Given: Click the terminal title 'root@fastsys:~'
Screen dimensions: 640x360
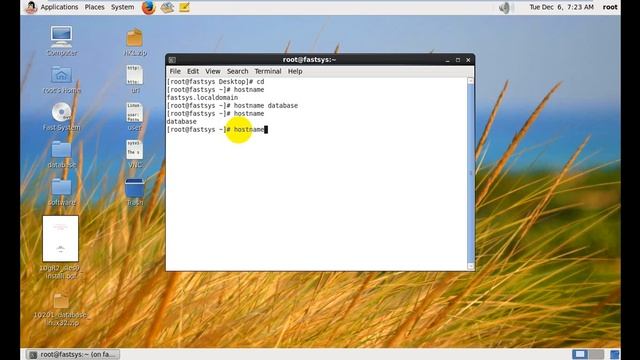Looking at the screenshot, I should (x=309, y=60).
